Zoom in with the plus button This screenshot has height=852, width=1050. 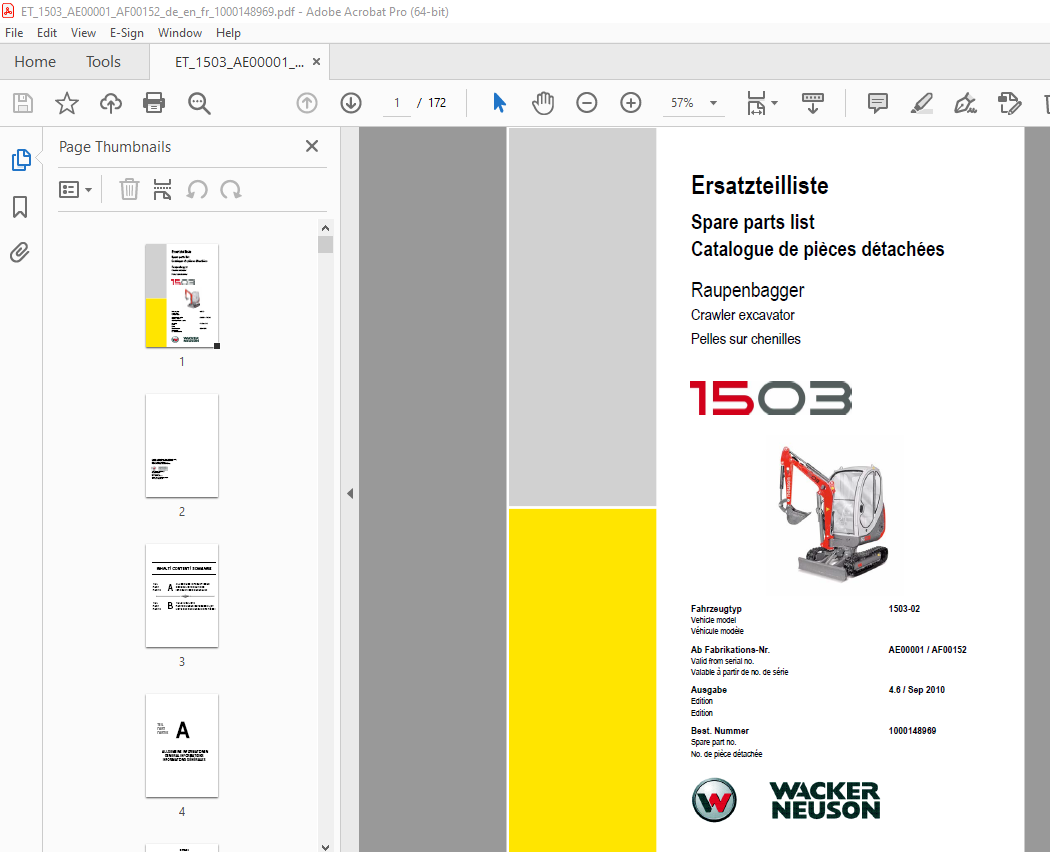click(x=631, y=103)
